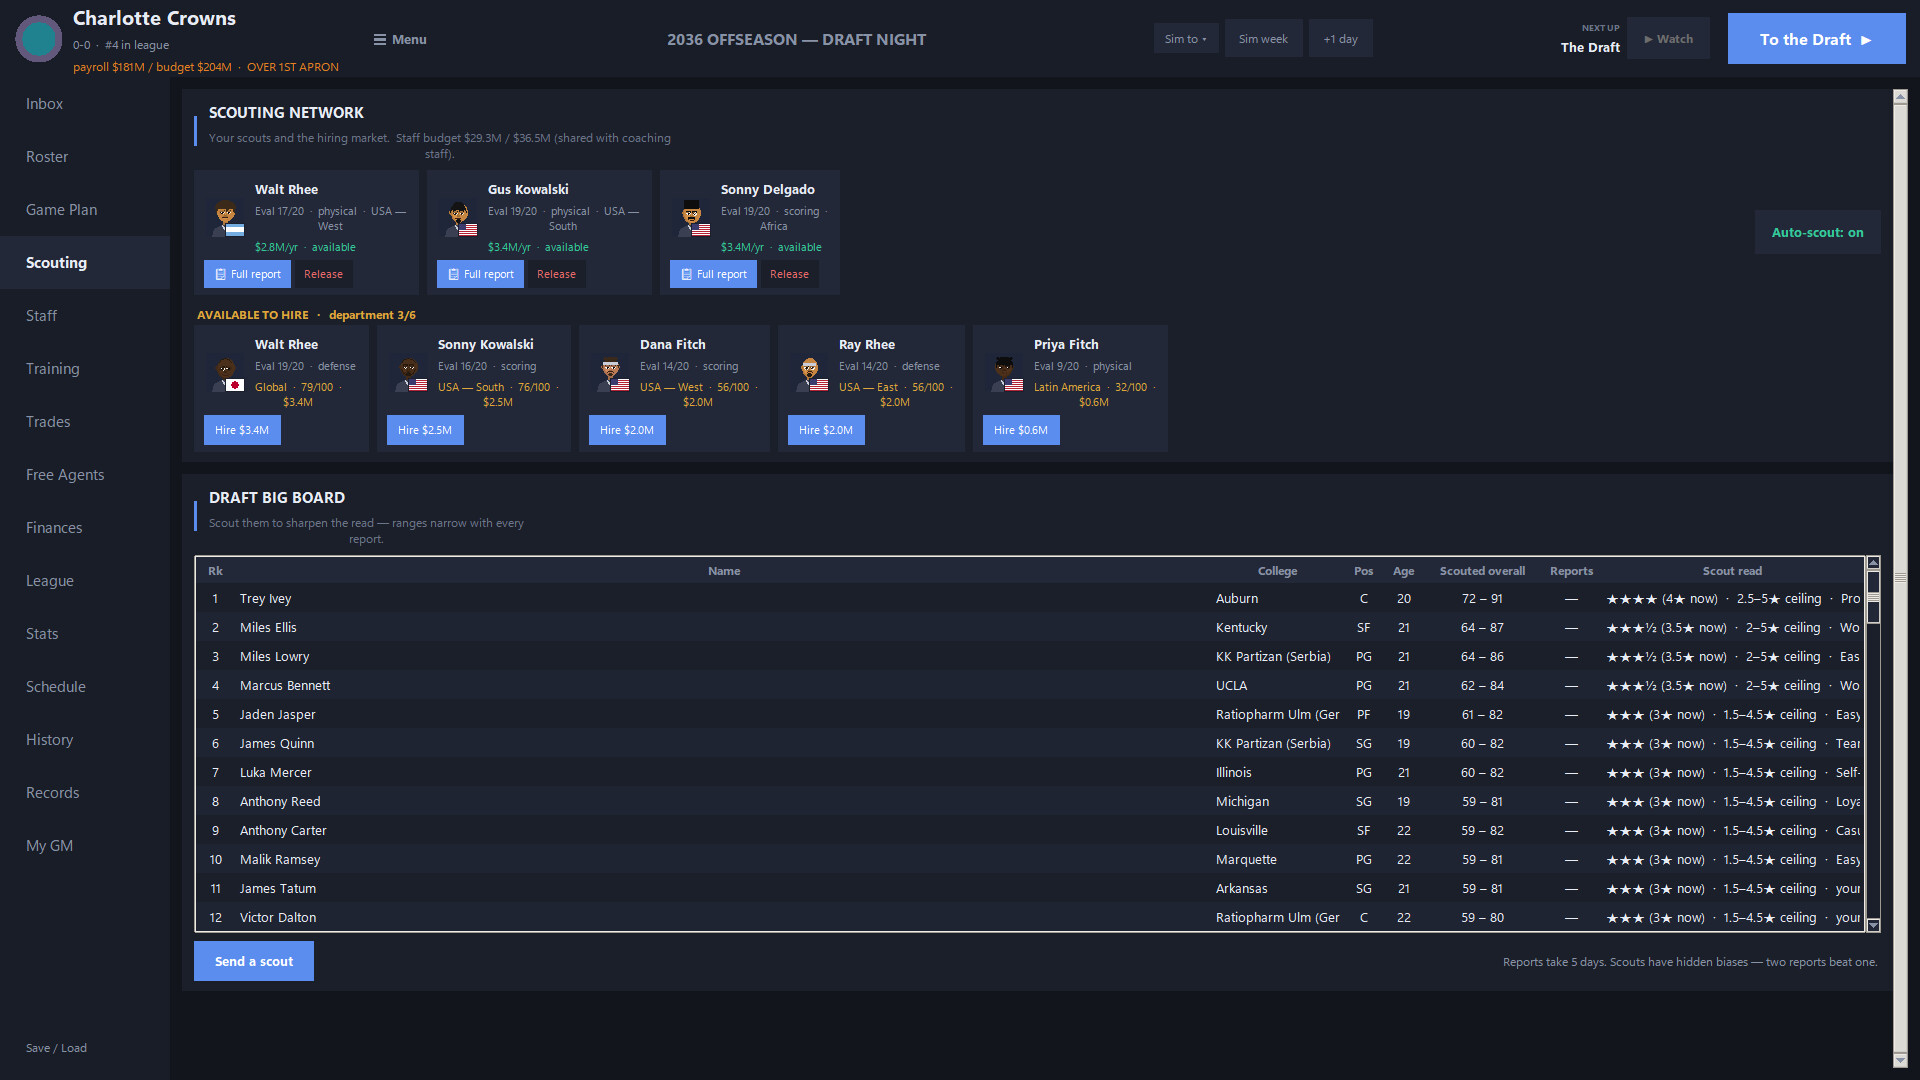1920x1080 pixels.
Task: Open the hamburger Menu
Action: click(x=400, y=39)
